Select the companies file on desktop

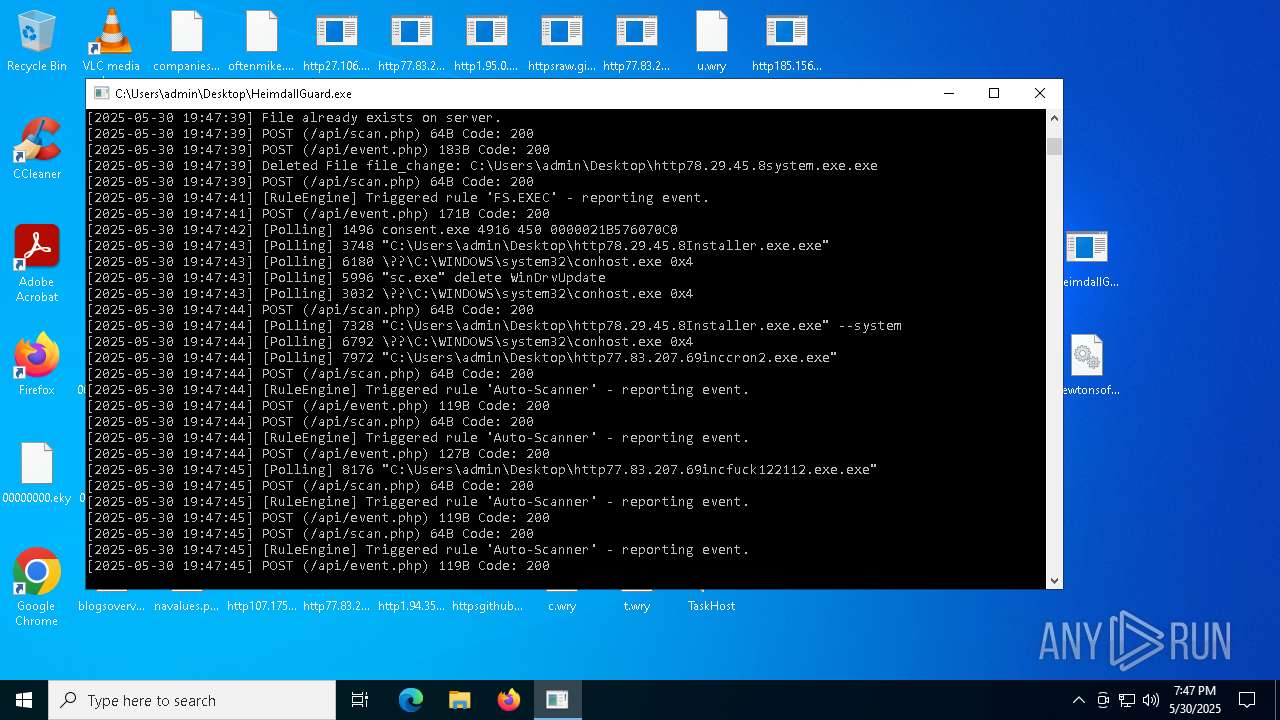click(186, 40)
